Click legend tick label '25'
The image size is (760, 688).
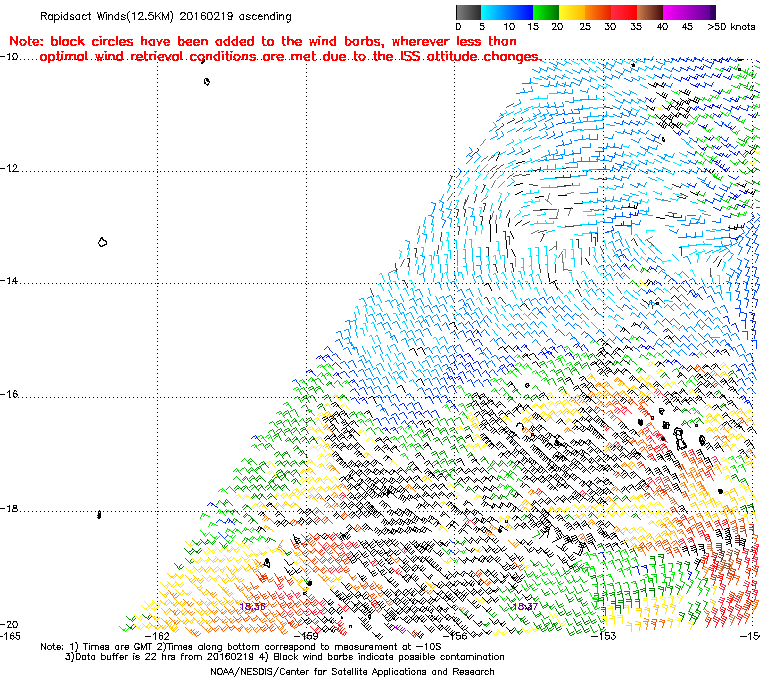[x=585, y=27]
